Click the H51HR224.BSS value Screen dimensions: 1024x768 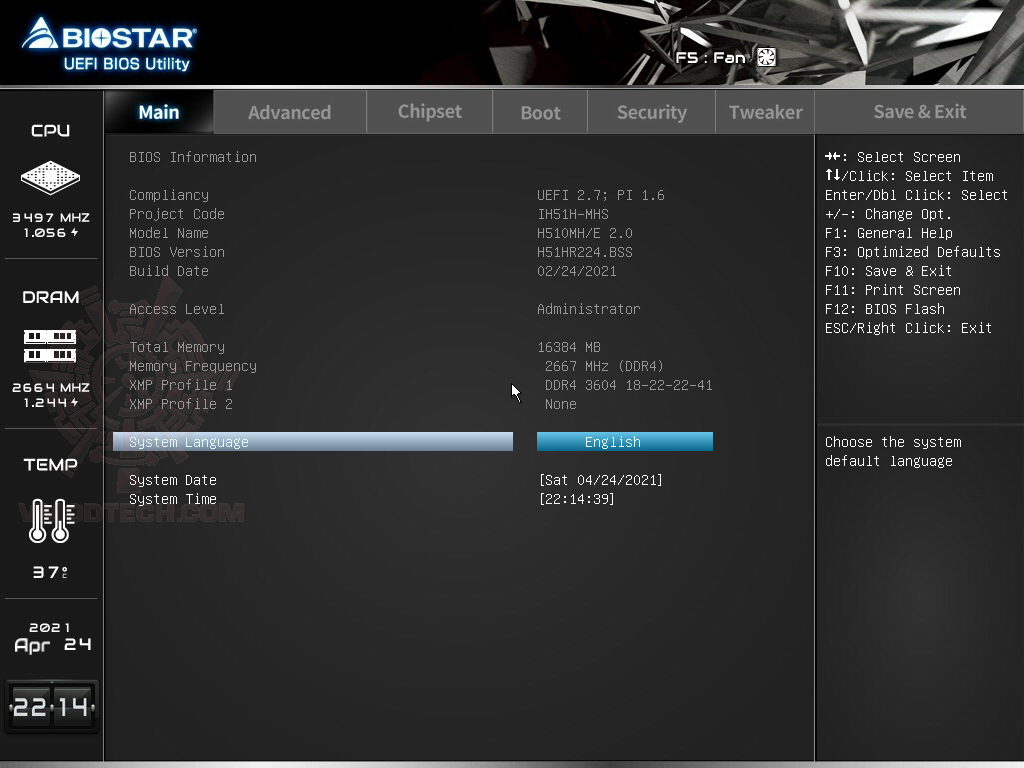(584, 252)
